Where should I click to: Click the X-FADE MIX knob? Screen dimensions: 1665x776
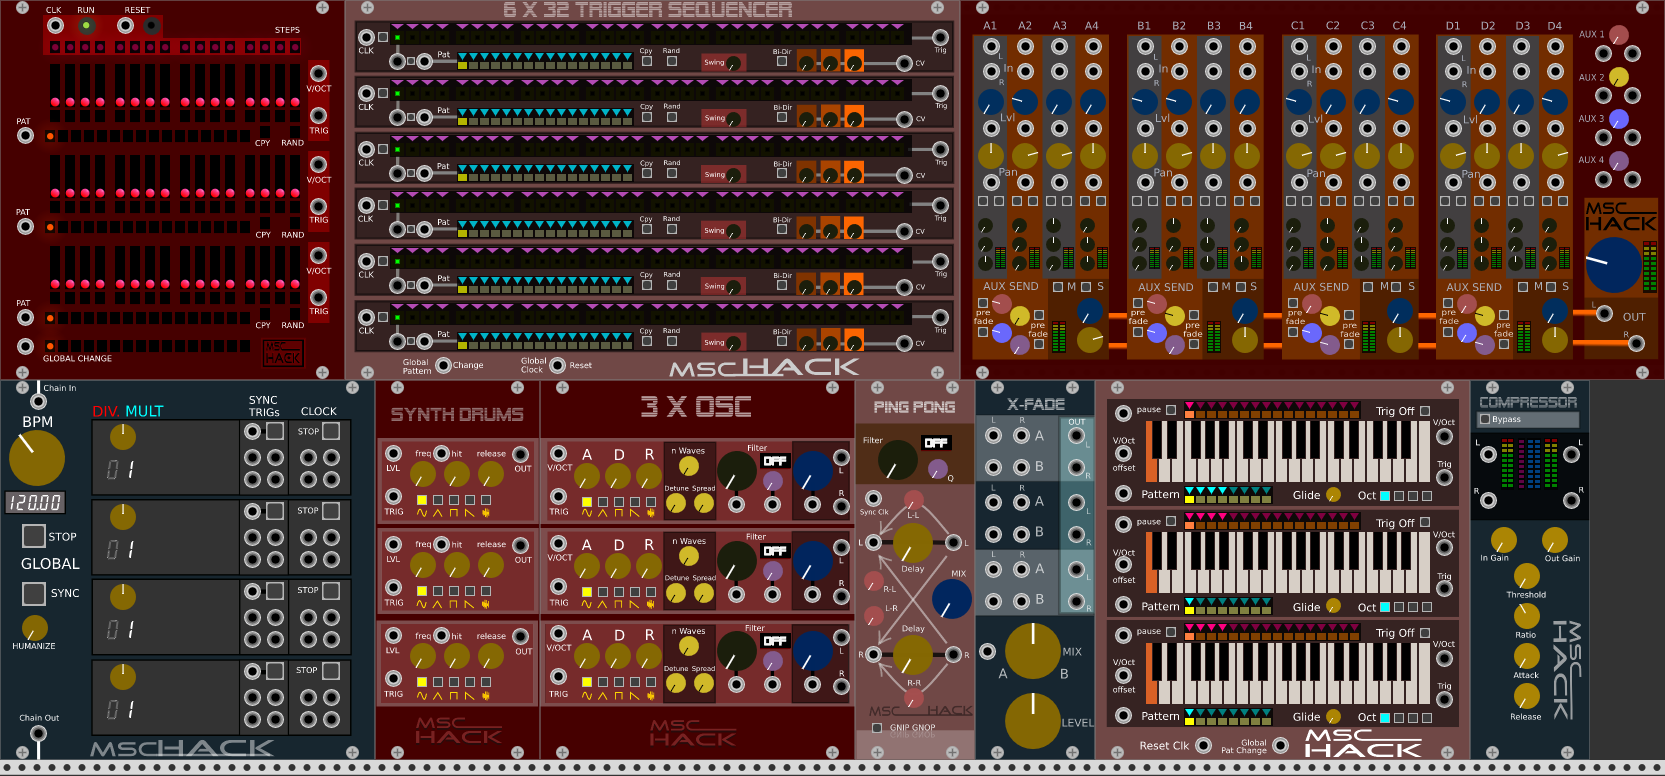1032,651
